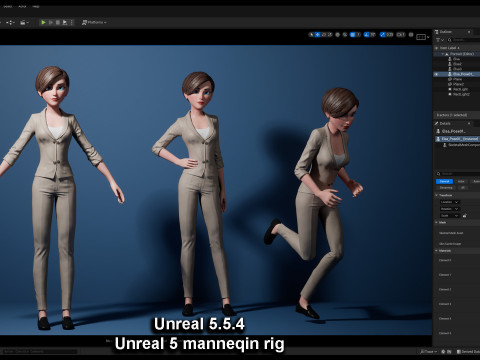Screen dimensions: 480x360
Task: Choose the select-objects cursor tool in viewport
Action: [311, 34]
